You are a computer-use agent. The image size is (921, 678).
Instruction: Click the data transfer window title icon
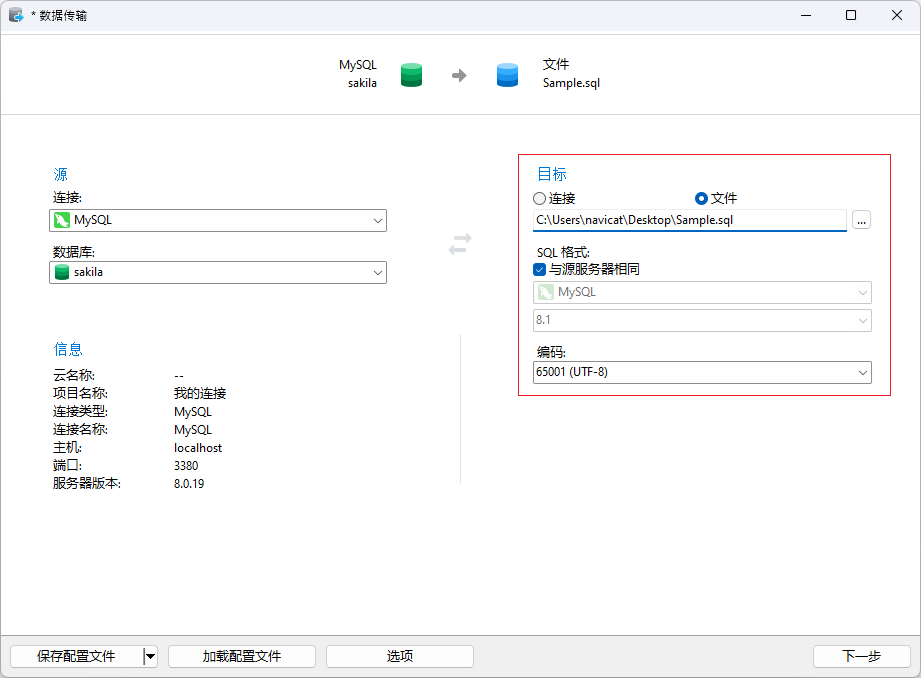coord(16,15)
